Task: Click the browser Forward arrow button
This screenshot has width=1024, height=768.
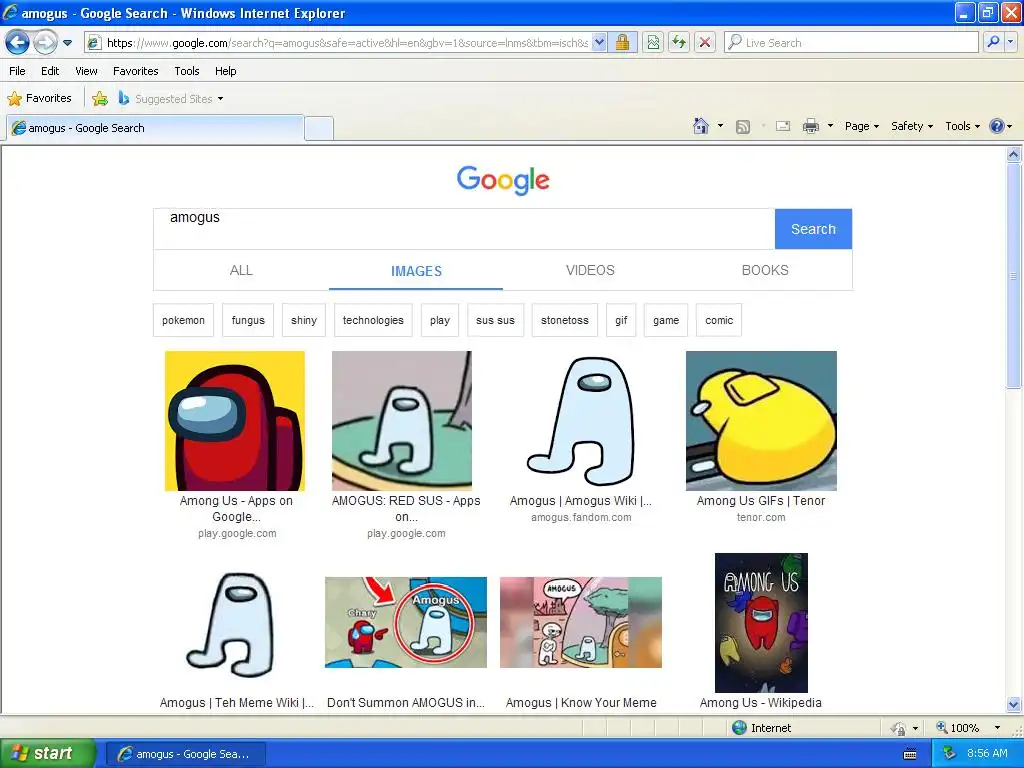Action: point(45,43)
